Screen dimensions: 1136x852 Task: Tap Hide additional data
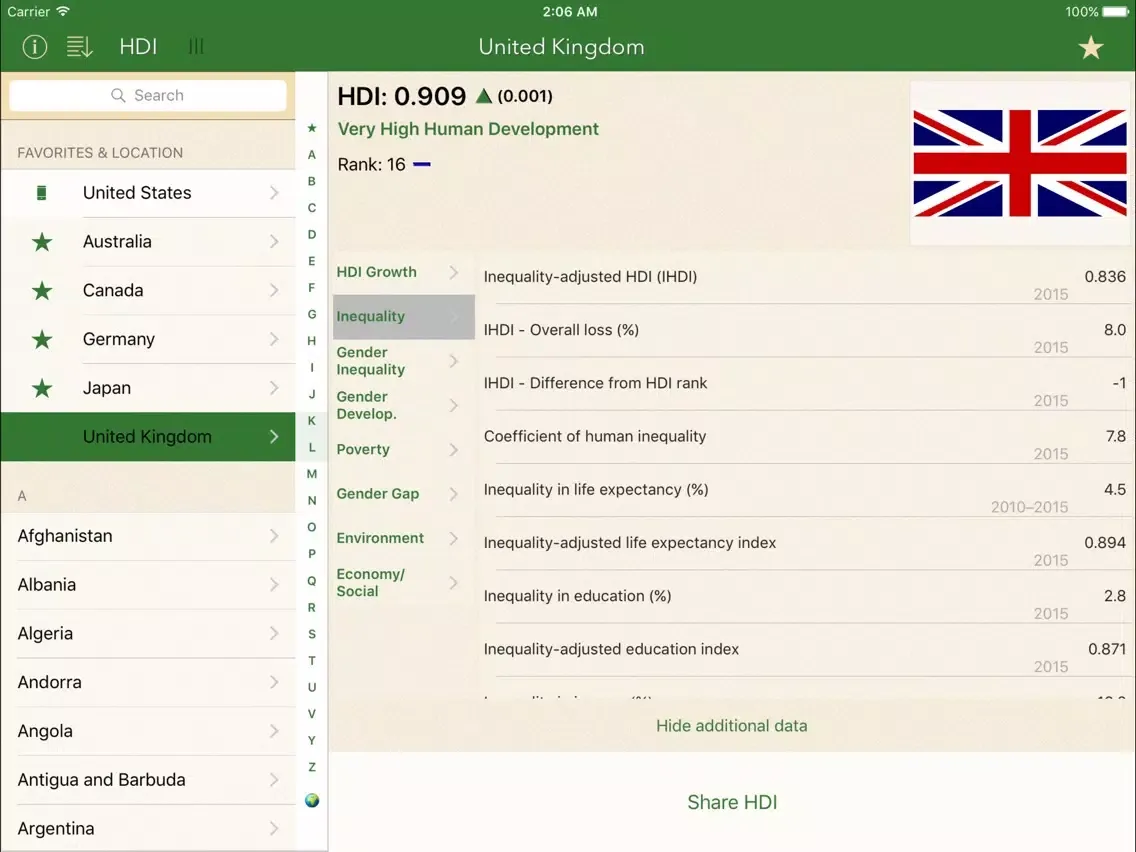(731, 726)
